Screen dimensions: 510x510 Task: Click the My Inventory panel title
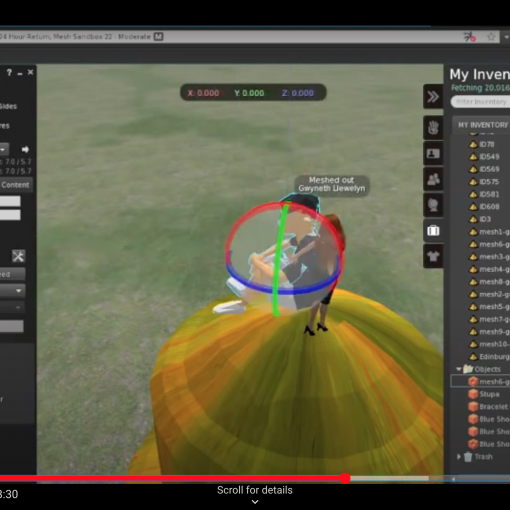click(x=479, y=74)
